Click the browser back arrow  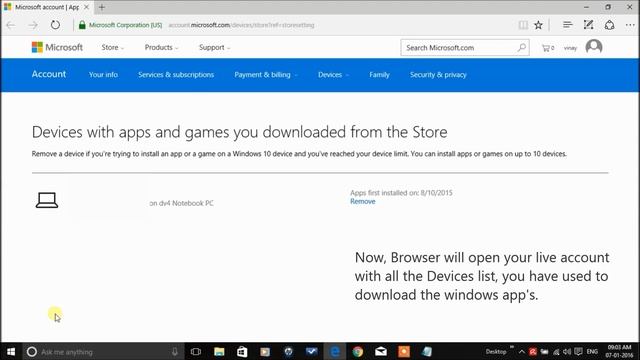(x=11, y=25)
